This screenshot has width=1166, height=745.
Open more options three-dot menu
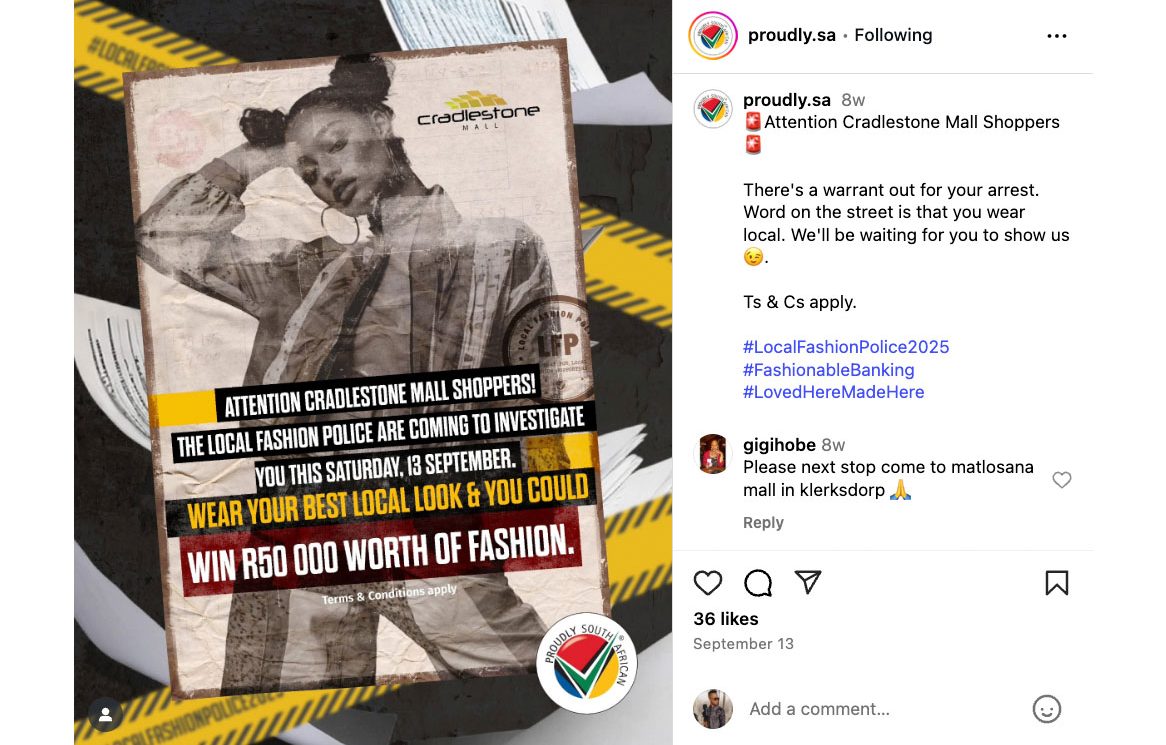click(1057, 36)
